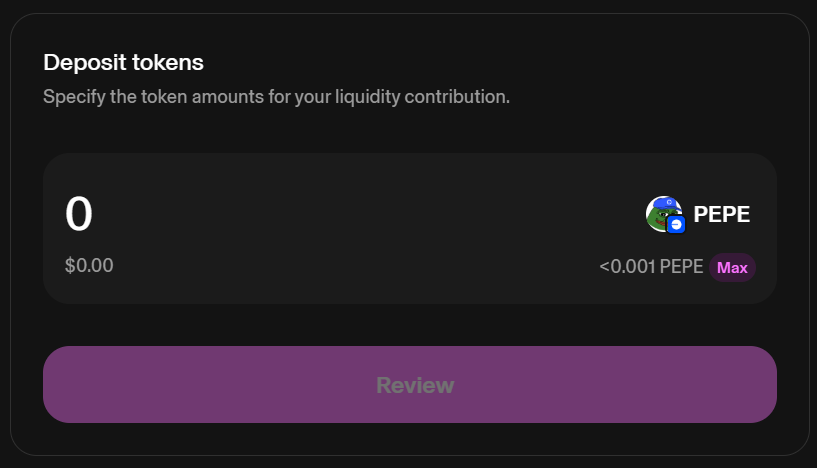Image resolution: width=817 pixels, height=468 pixels.
Task: Click the dollar sign in the fiat value
Action: (70, 266)
